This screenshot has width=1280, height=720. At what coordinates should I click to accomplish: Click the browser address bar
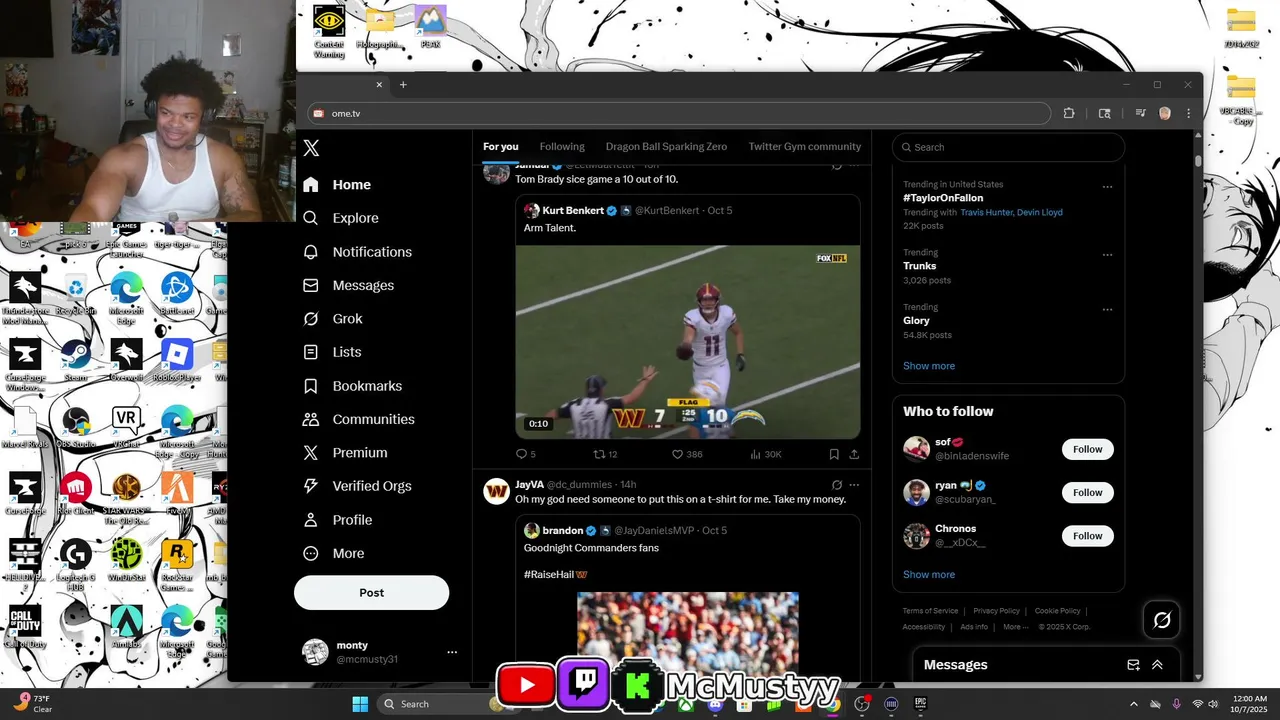pyautogui.click(x=679, y=114)
